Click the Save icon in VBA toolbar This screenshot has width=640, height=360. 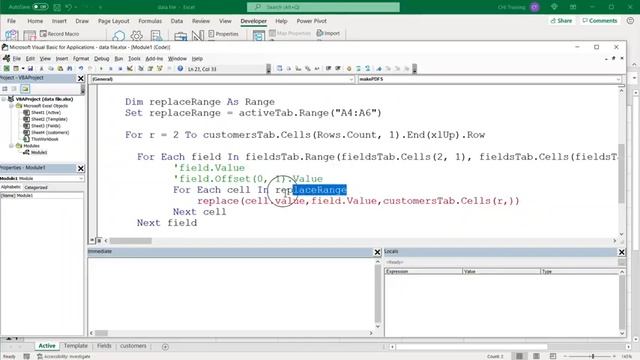tap(30, 69)
